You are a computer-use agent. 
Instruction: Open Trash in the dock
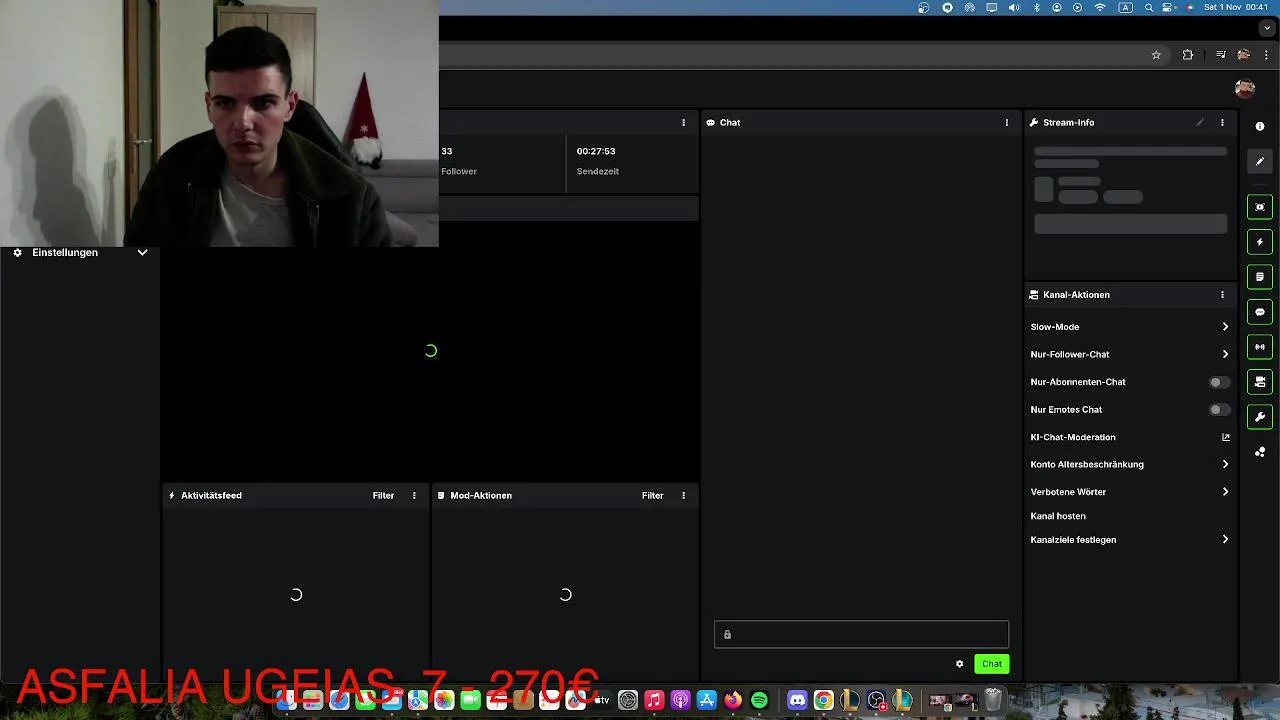coord(992,700)
